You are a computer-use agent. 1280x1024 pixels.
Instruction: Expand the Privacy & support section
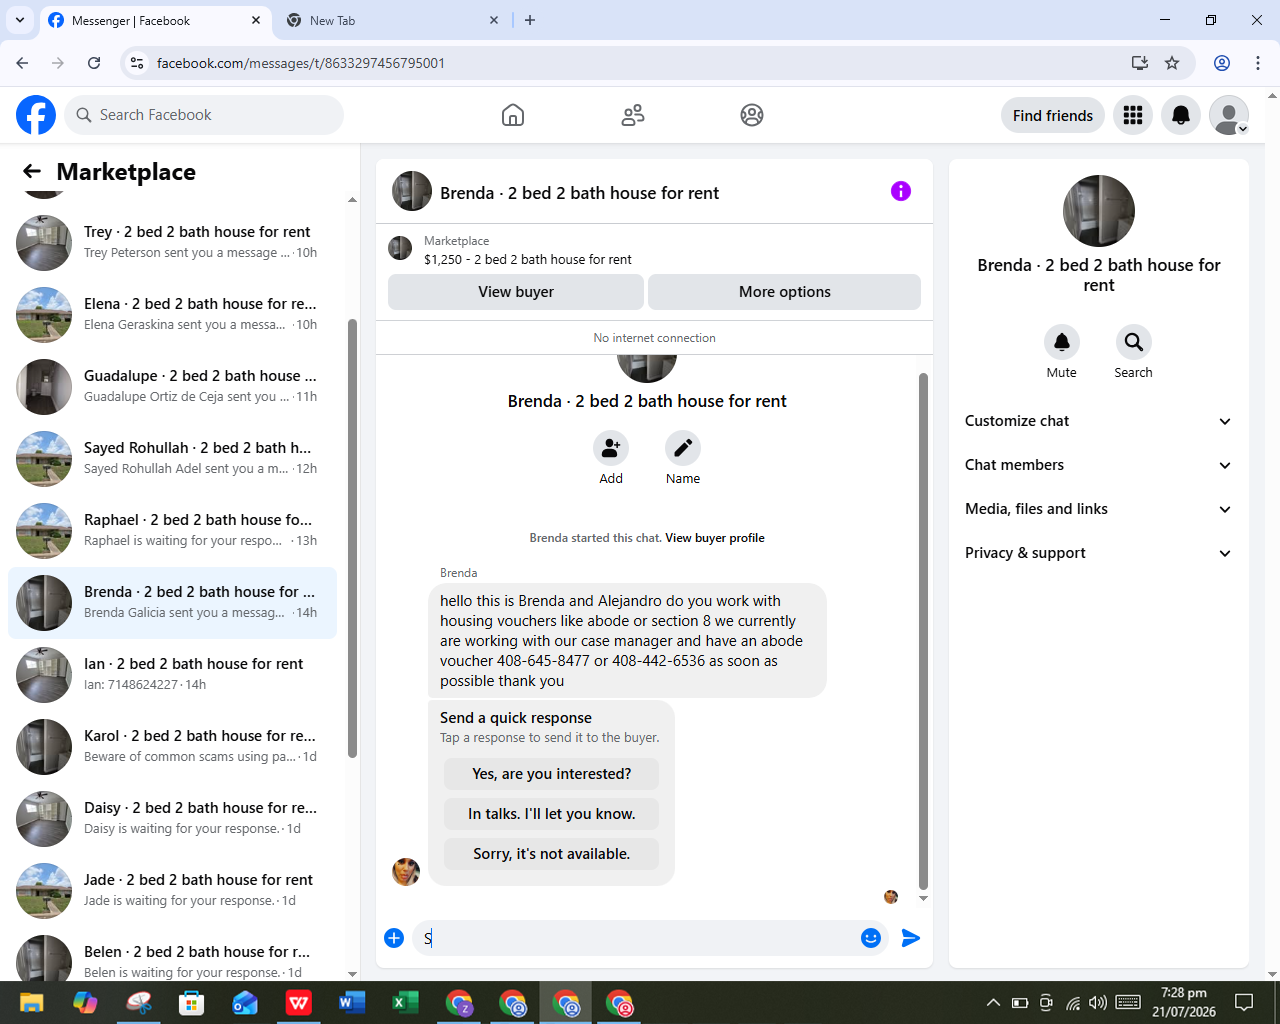(1098, 553)
